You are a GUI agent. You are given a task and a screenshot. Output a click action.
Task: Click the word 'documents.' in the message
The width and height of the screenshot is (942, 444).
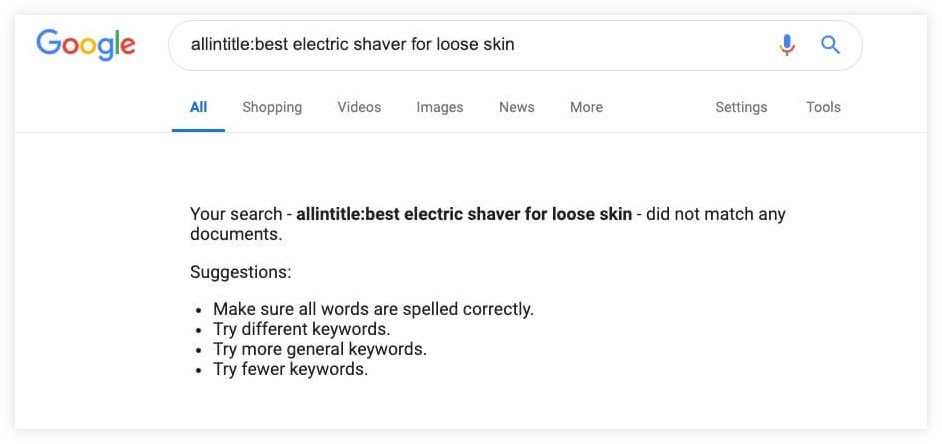[x=236, y=234]
